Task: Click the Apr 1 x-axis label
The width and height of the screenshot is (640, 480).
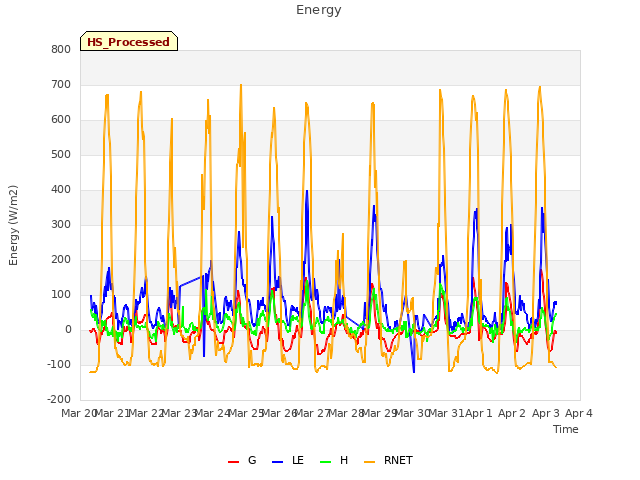Action: click(479, 413)
